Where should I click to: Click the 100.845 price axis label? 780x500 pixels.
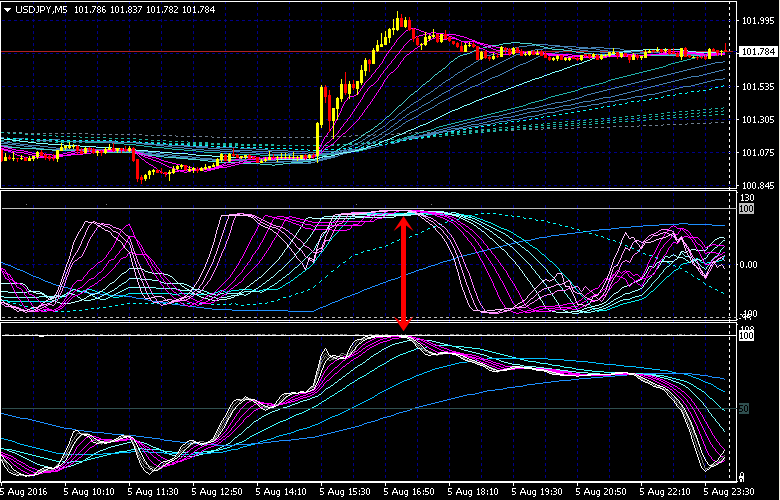(x=757, y=186)
